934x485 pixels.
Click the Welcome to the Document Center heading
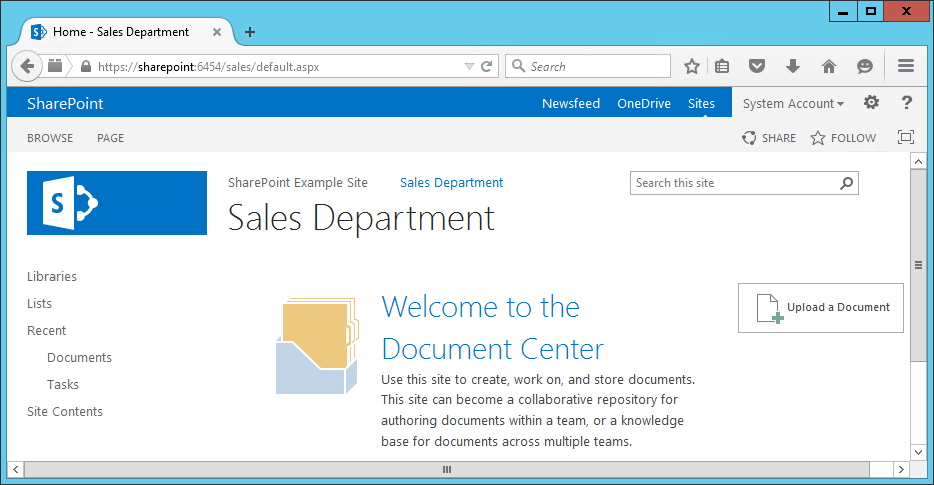coord(492,328)
